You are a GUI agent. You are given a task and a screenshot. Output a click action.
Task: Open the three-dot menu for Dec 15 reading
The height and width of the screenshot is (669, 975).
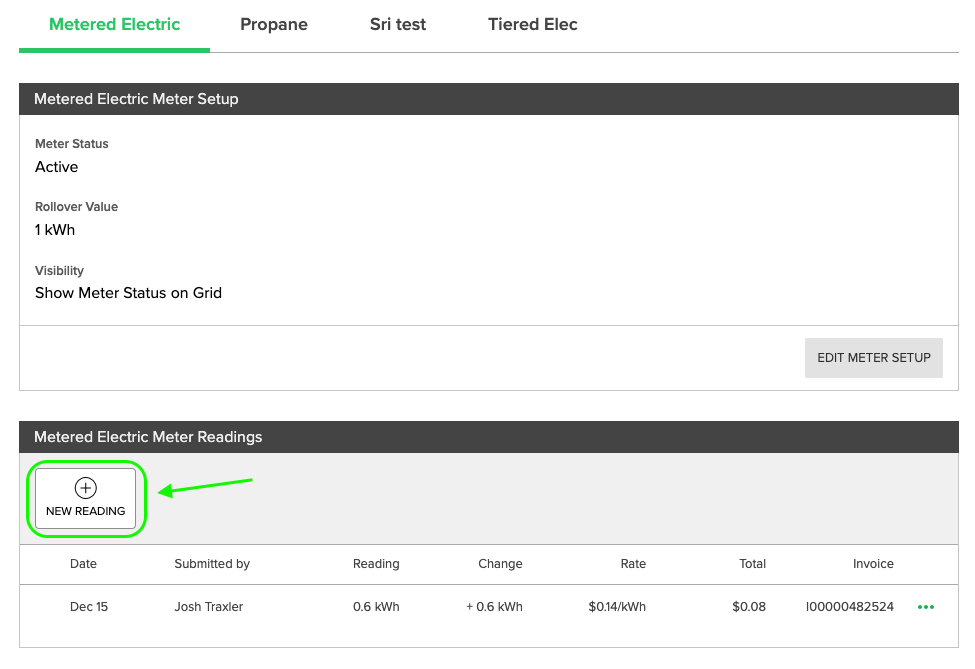[x=925, y=607]
